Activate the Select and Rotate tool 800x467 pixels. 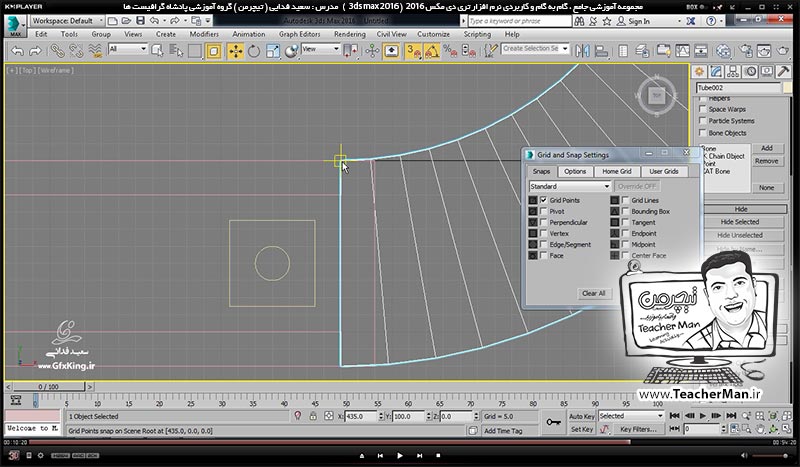click(x=254, y=51)
